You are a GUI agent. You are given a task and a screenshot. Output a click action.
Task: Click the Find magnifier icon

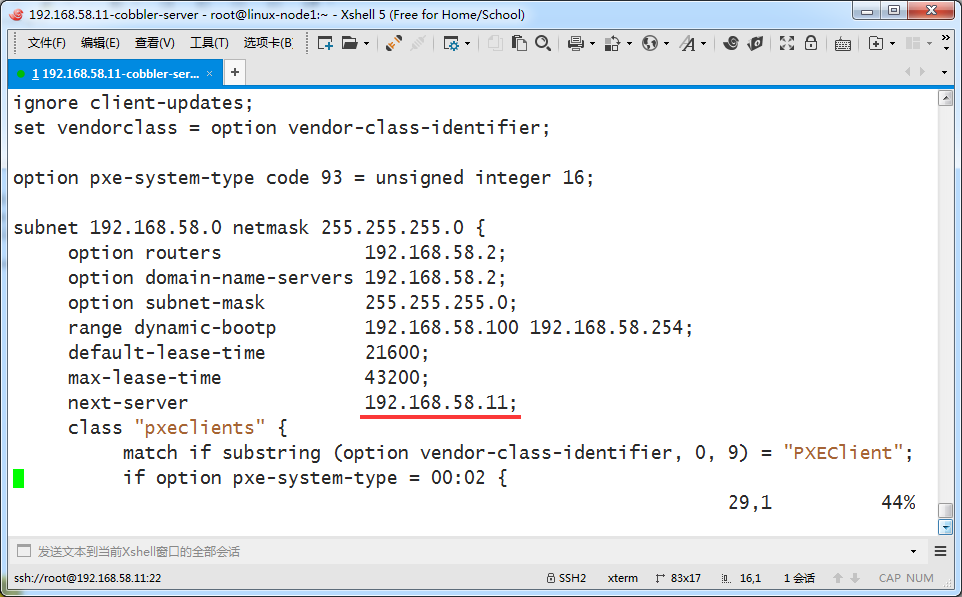(542, 43)
